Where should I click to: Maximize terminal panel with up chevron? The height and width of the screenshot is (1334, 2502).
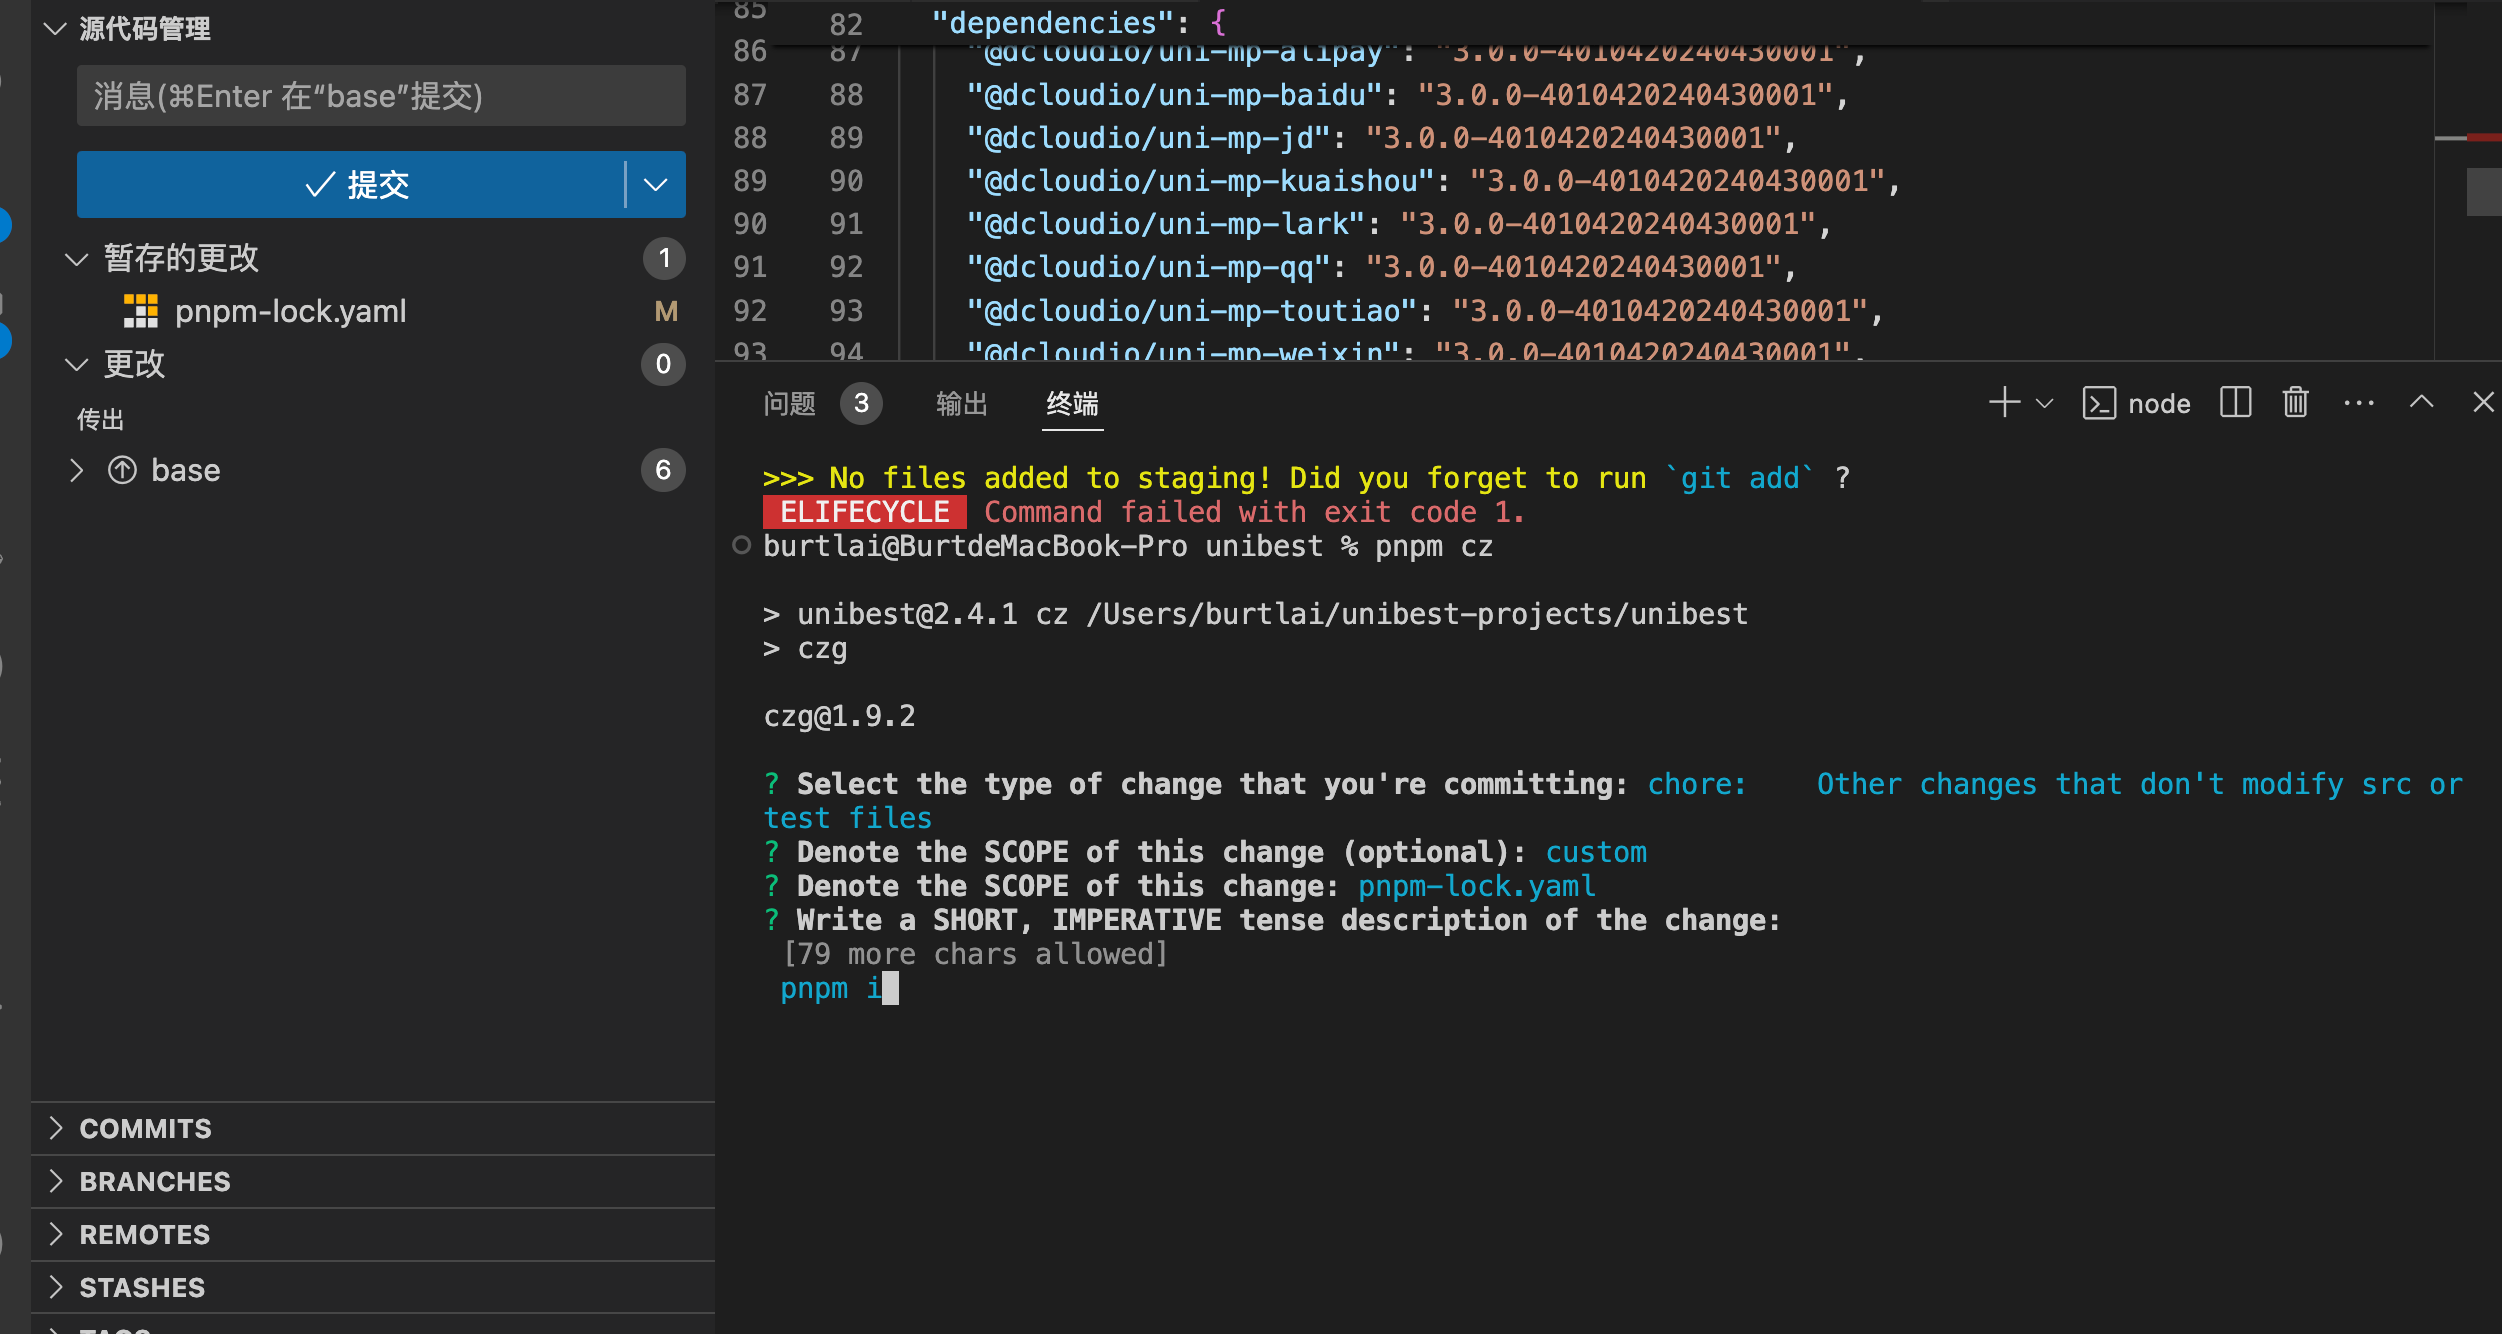click(2421, 403)
